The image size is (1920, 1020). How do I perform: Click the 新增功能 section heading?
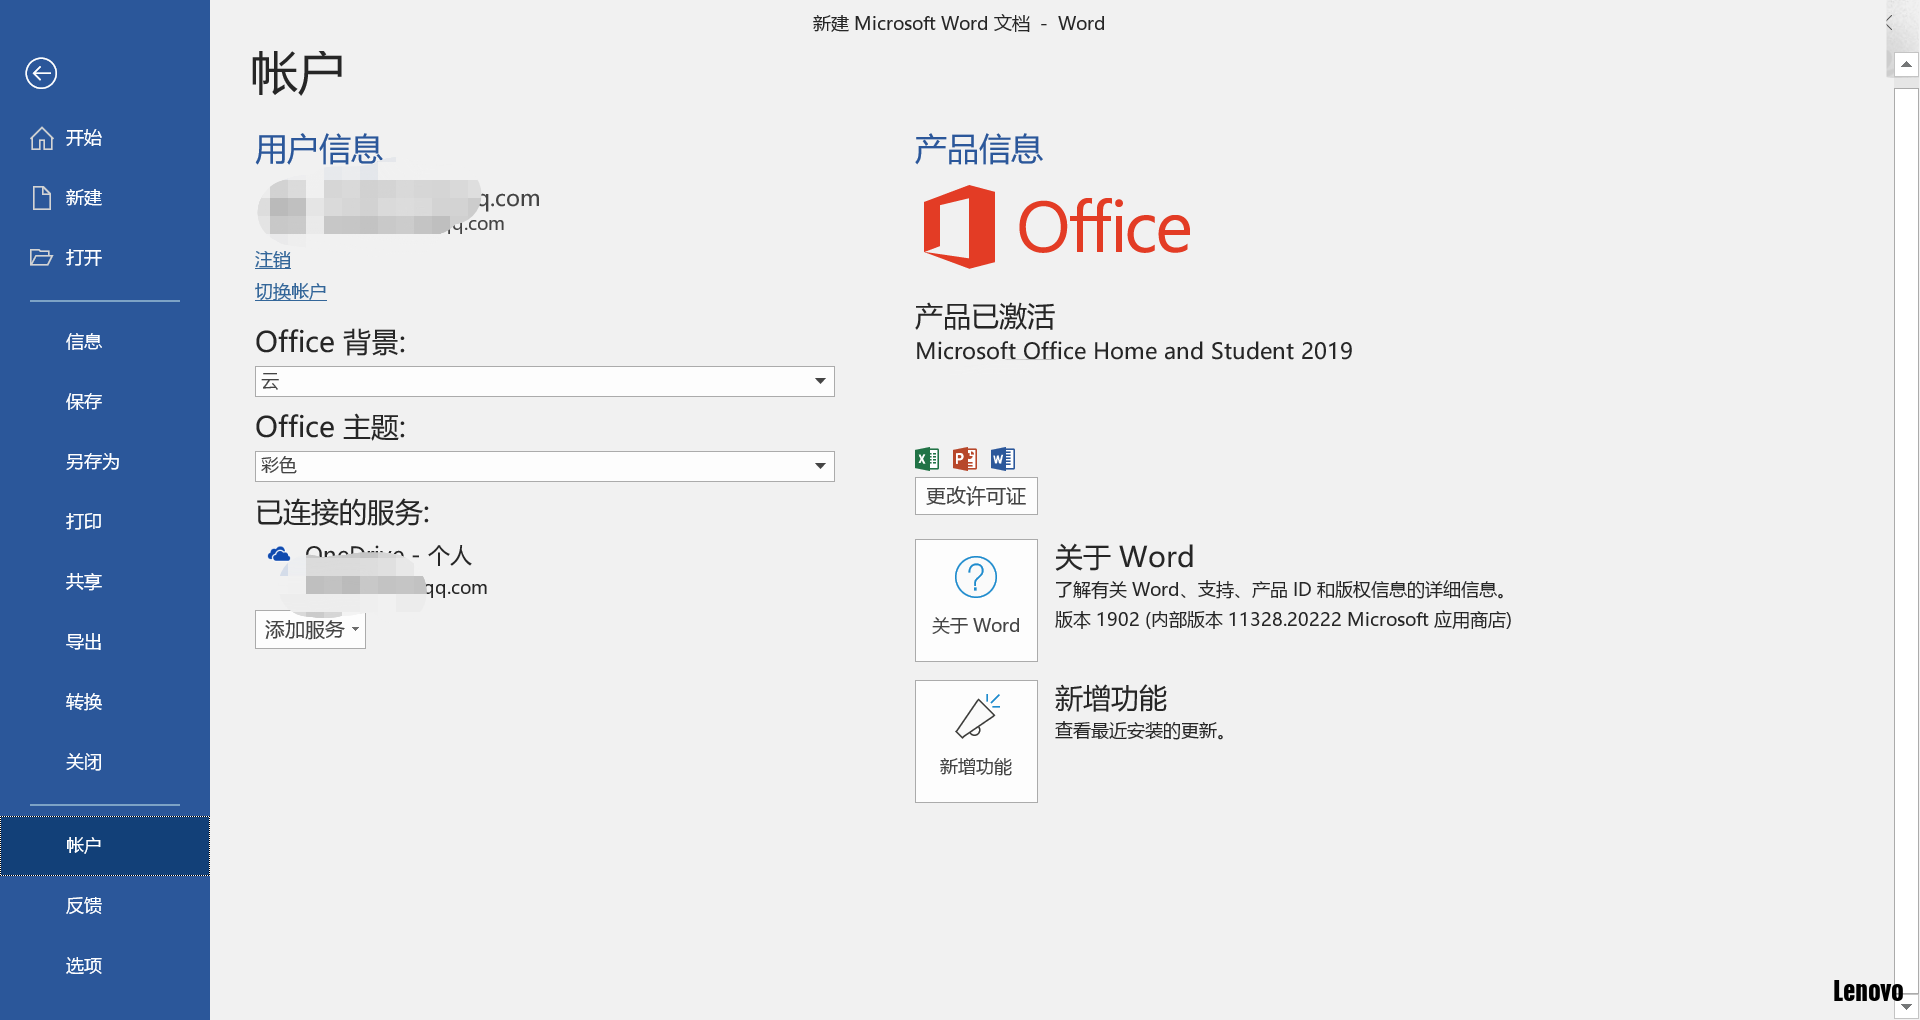[1111, 698]
